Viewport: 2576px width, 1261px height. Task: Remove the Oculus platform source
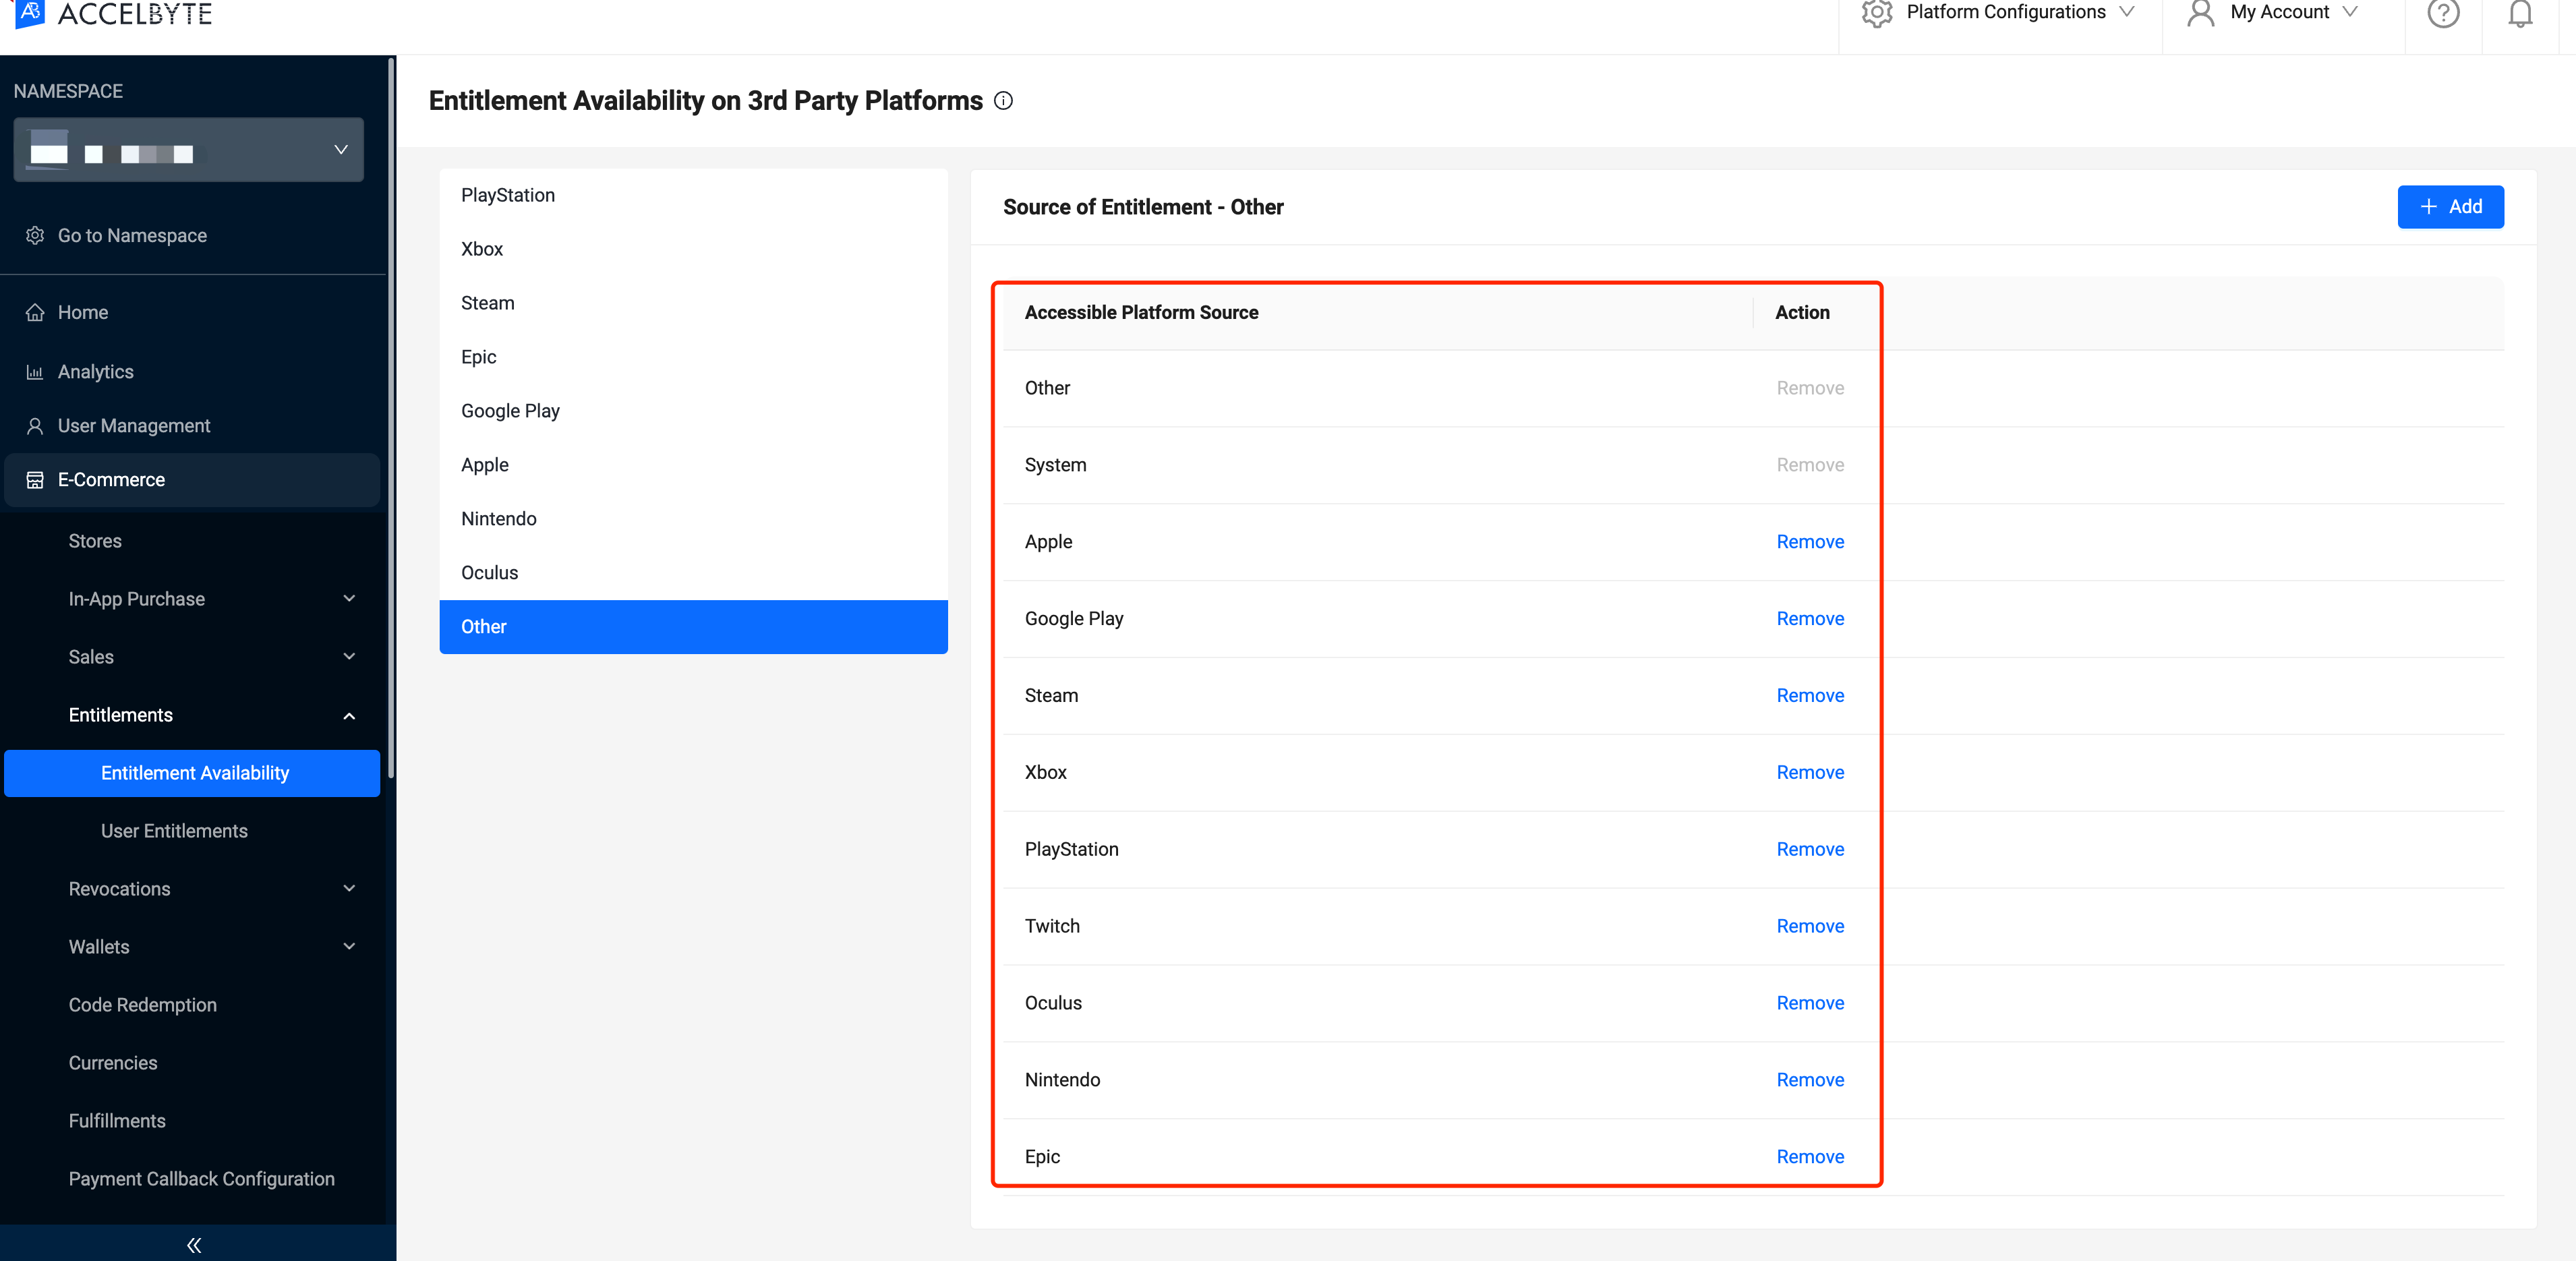[1810, 1004]
